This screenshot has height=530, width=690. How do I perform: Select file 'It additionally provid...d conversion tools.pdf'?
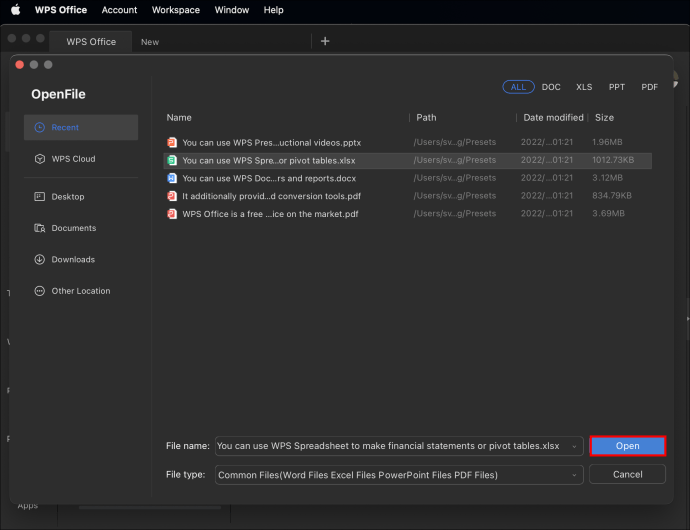[x=407, y=196]
